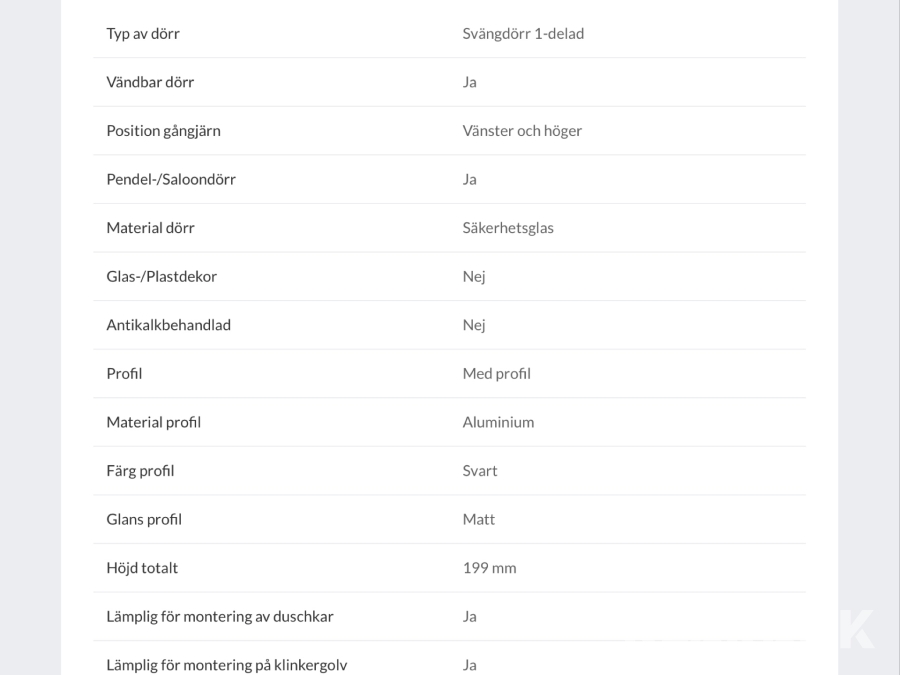Click the "Material dörr" label
Screen dimensions: 900x675
point(150,228)
